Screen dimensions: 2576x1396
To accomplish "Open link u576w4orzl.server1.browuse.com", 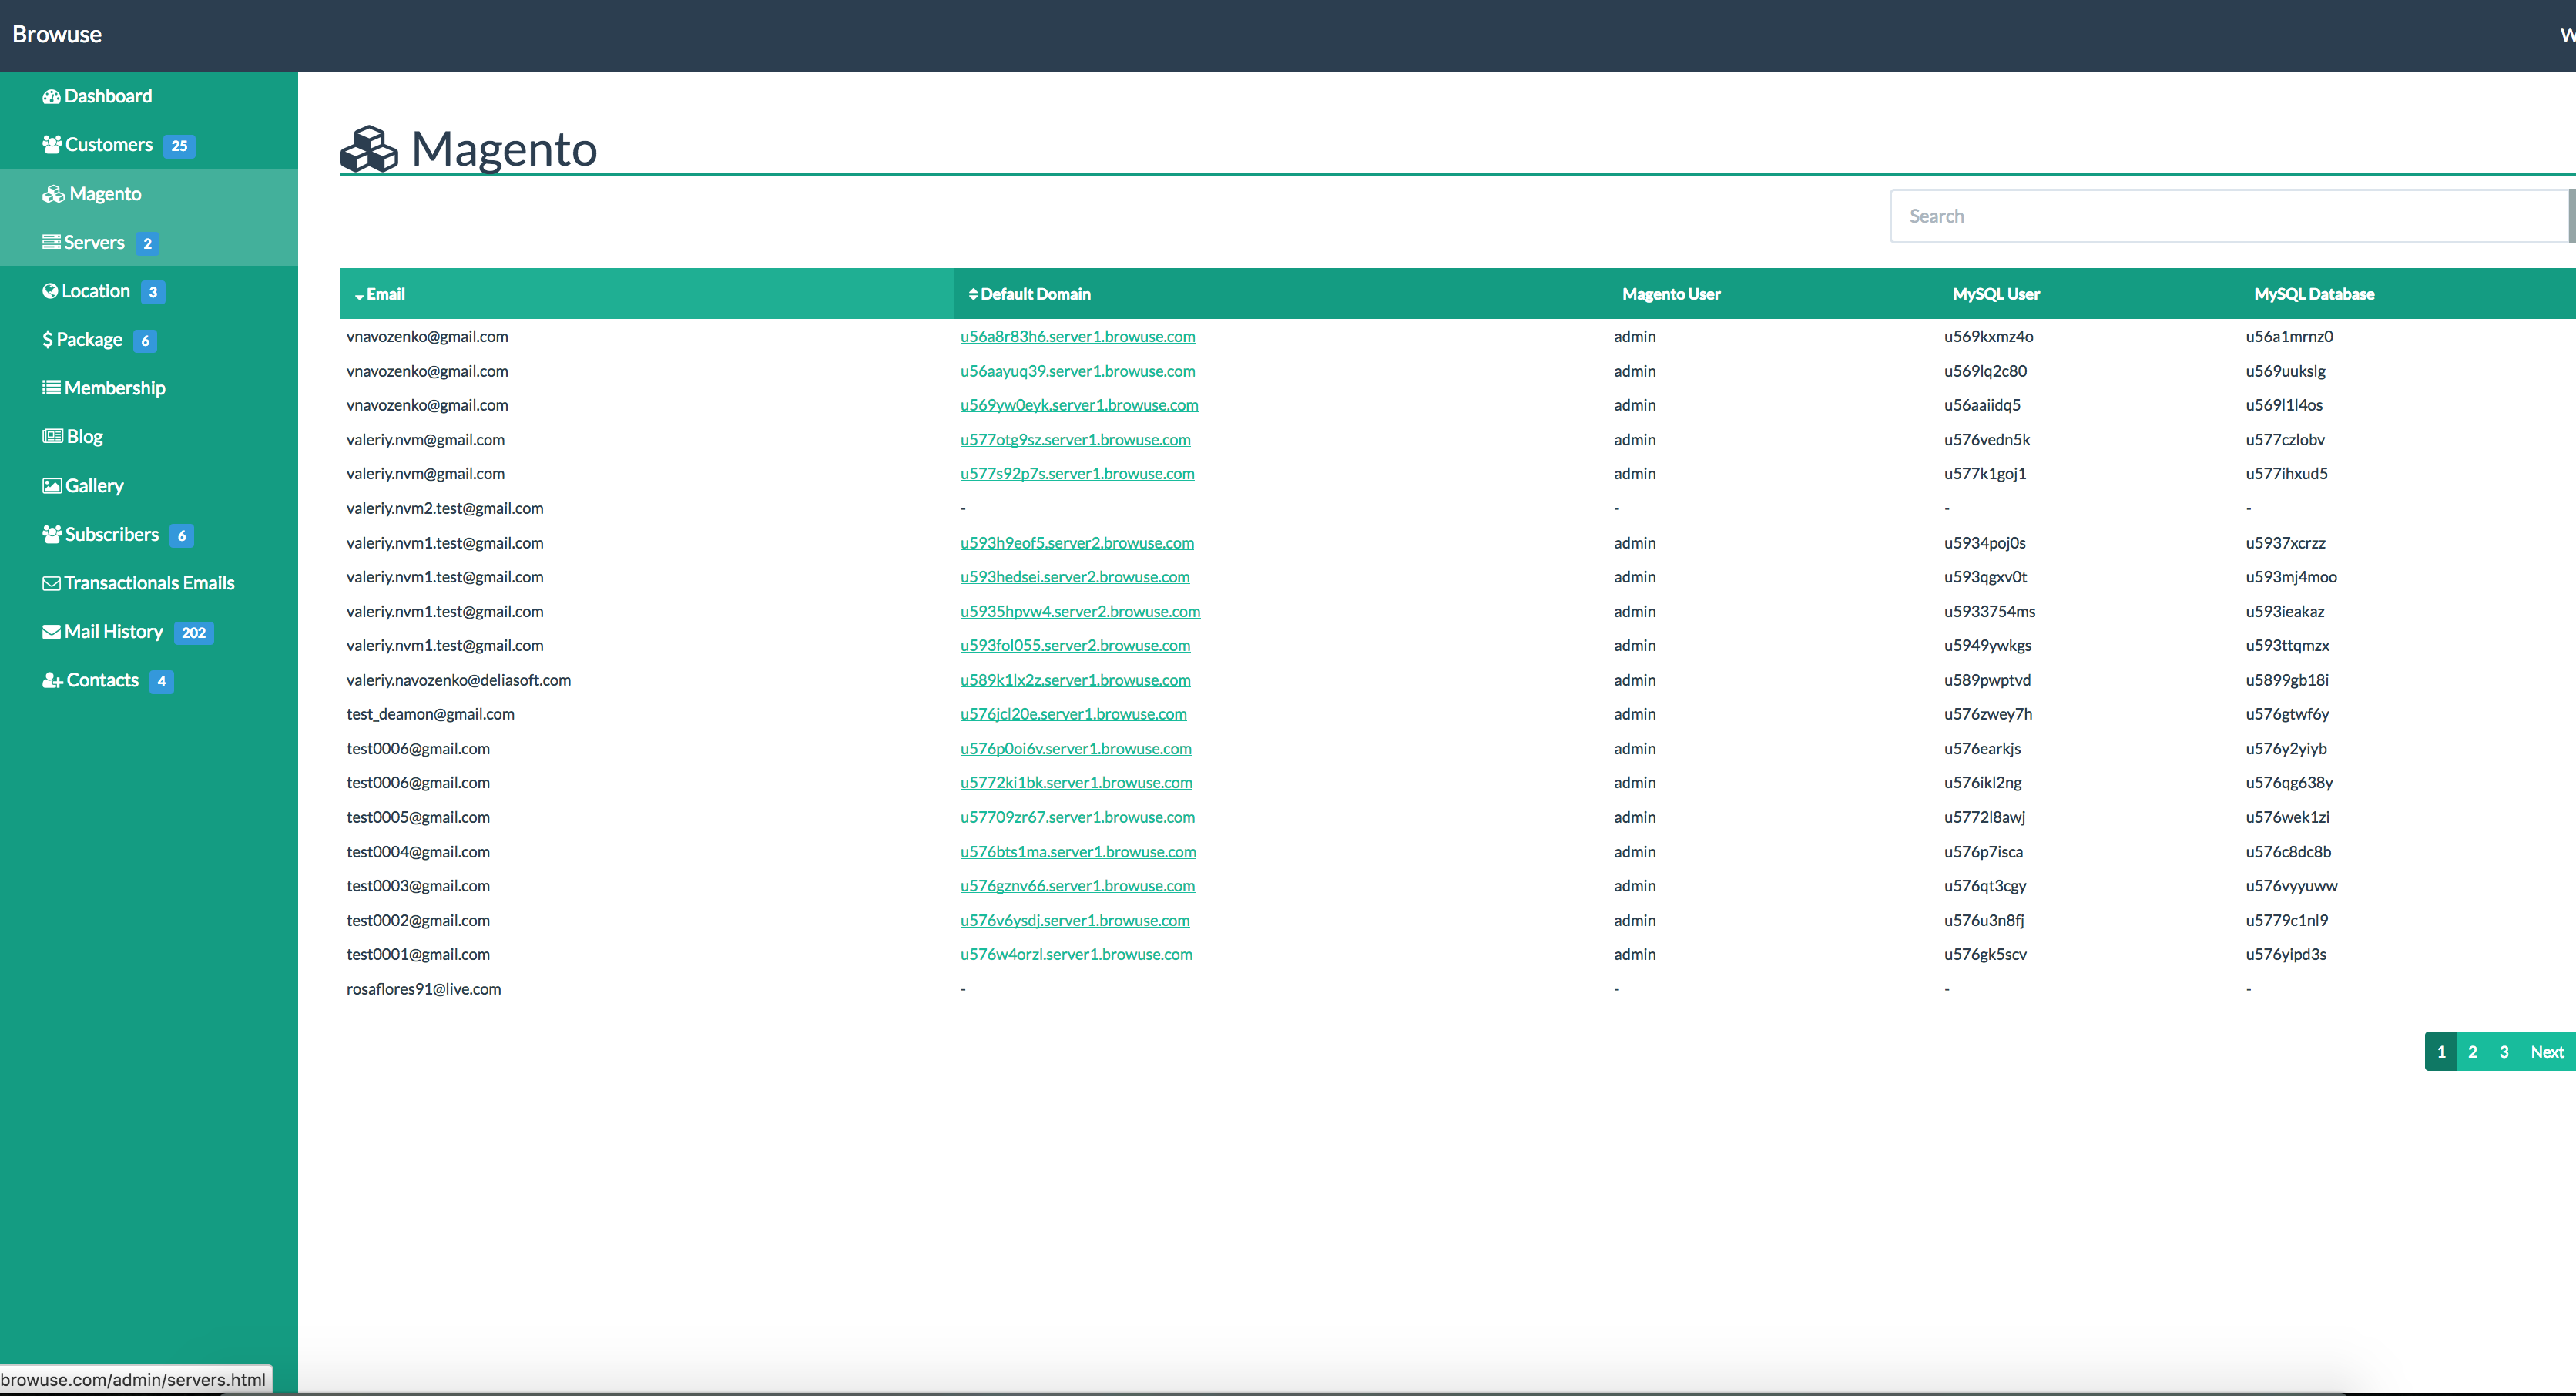I will click(x=1076, y=955).
